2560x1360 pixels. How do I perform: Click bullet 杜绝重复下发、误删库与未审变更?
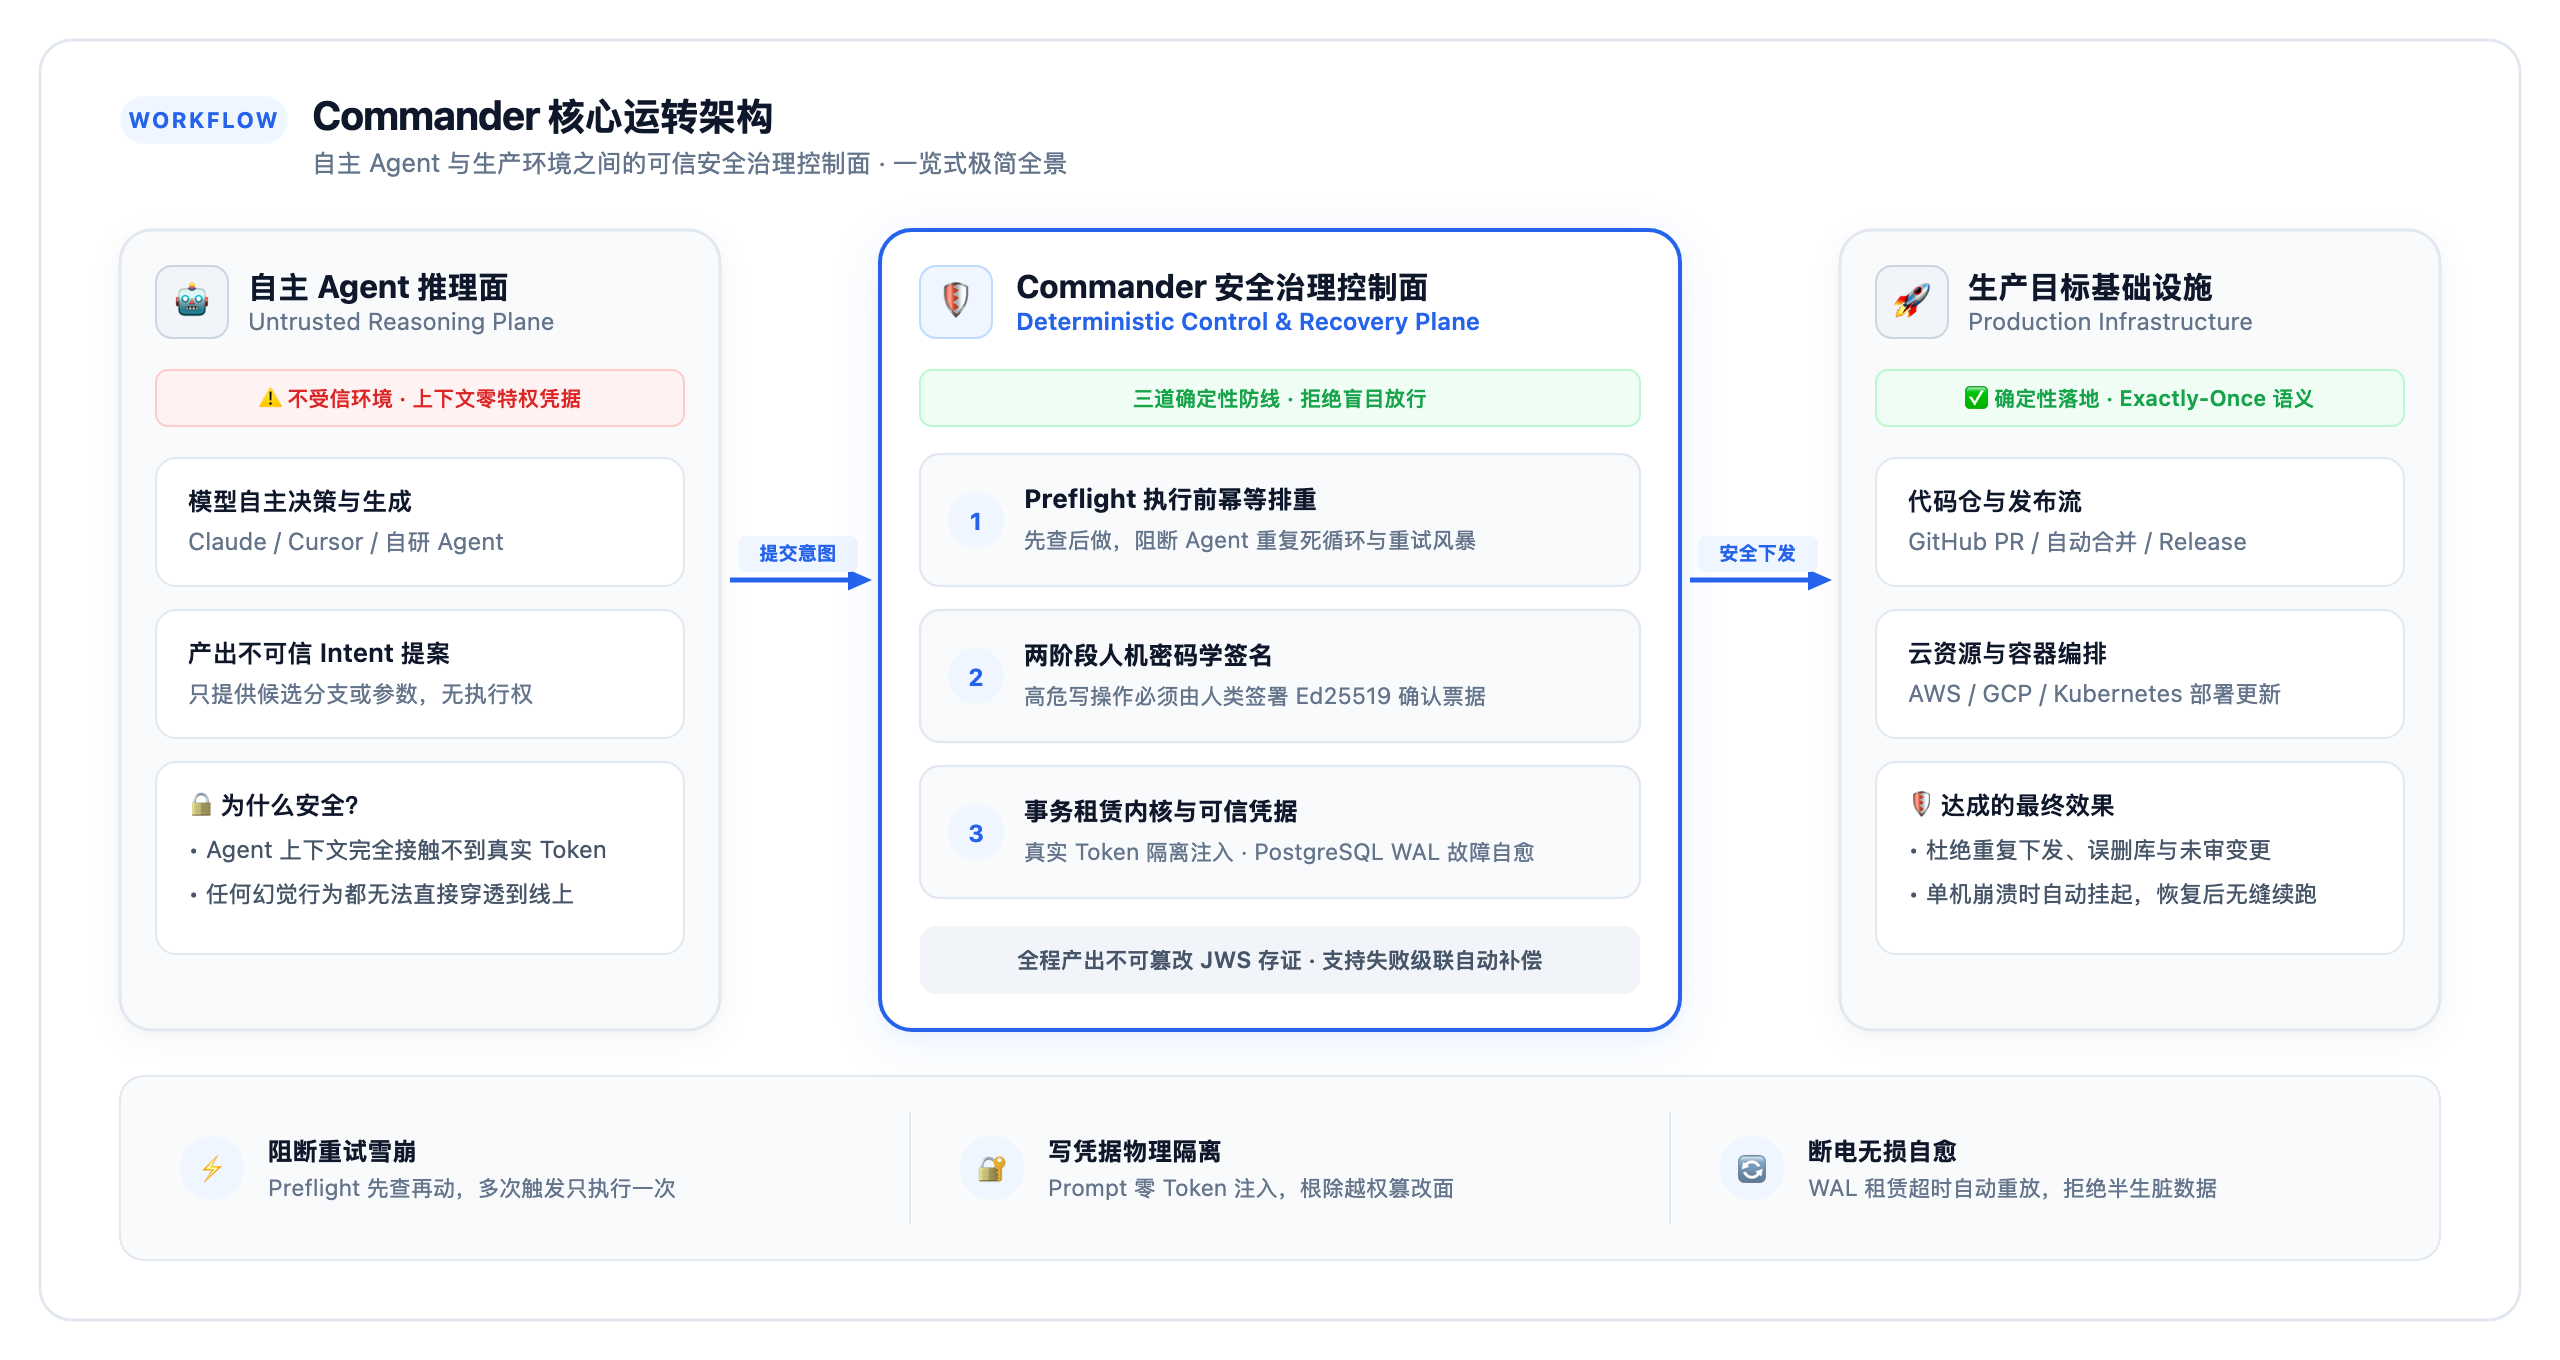[x=2090, y=850]
